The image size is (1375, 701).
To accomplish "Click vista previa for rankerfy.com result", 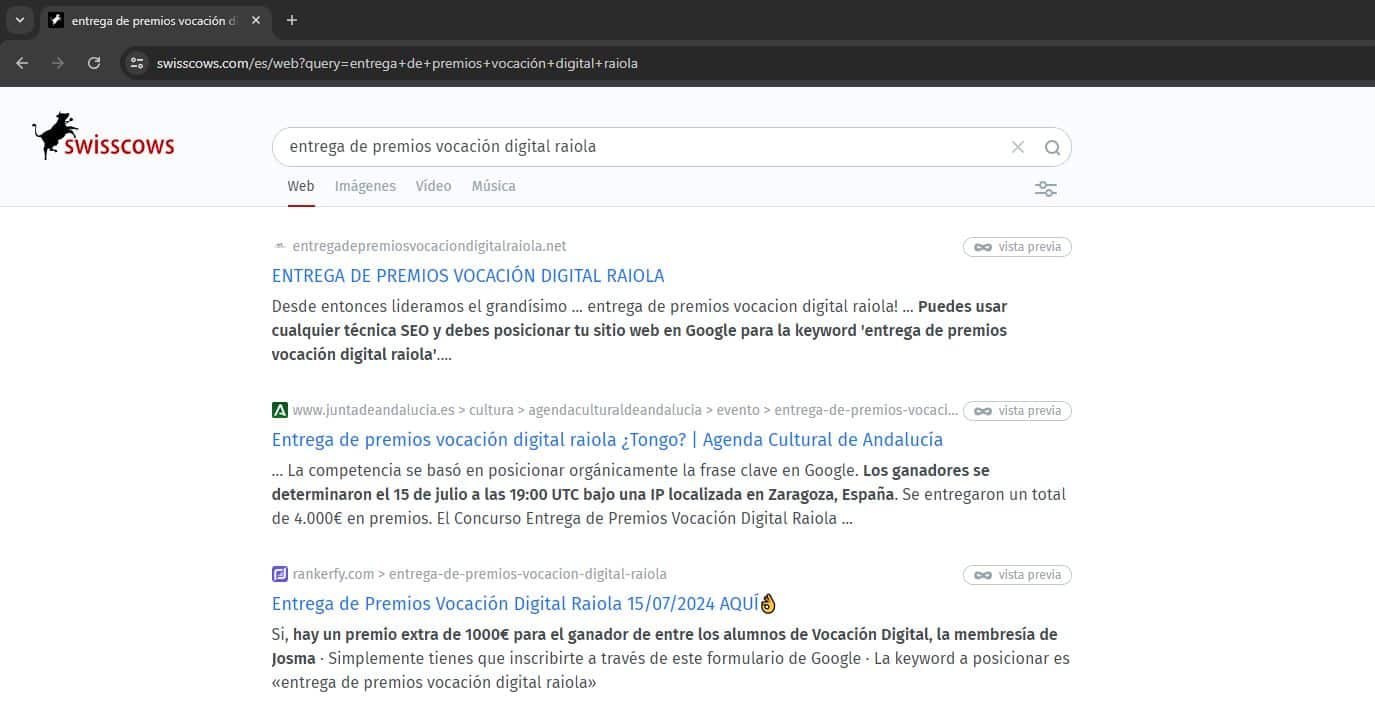I will point(1017,575).
